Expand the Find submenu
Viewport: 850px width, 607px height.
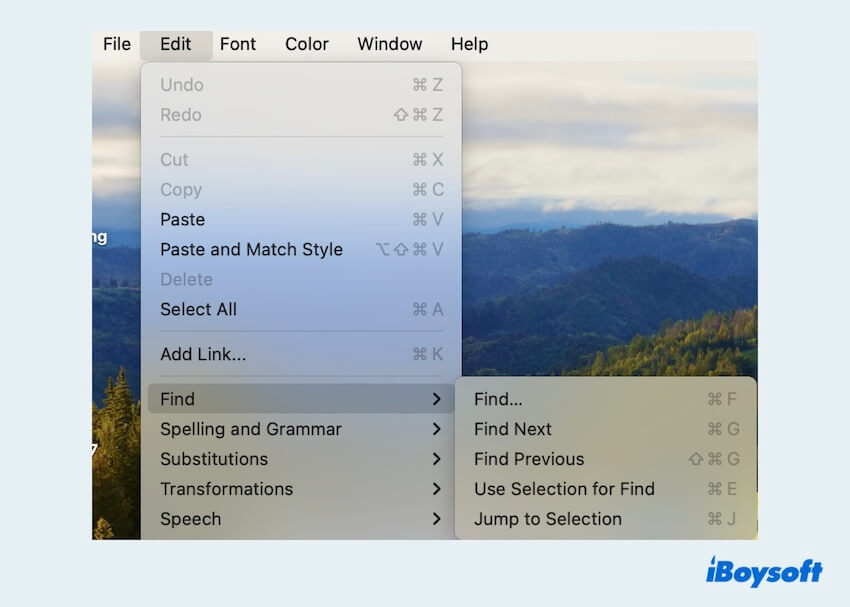click(177, 398)
